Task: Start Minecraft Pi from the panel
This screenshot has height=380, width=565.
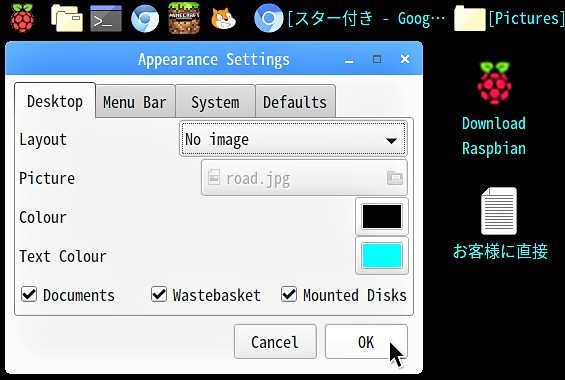Action: pos(184,18)
